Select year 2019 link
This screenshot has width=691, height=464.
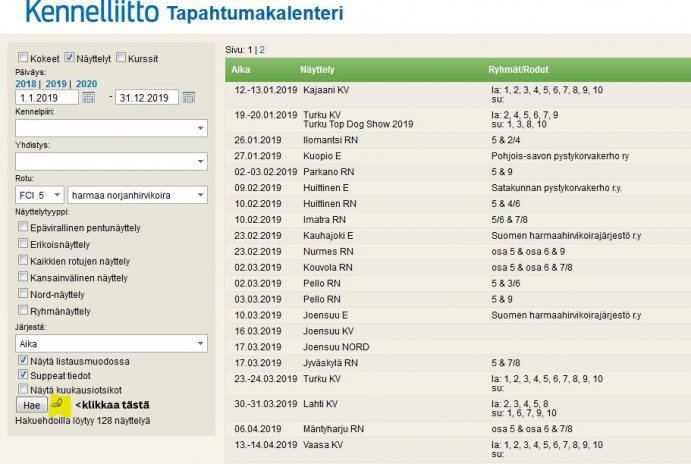coord(56,84)
